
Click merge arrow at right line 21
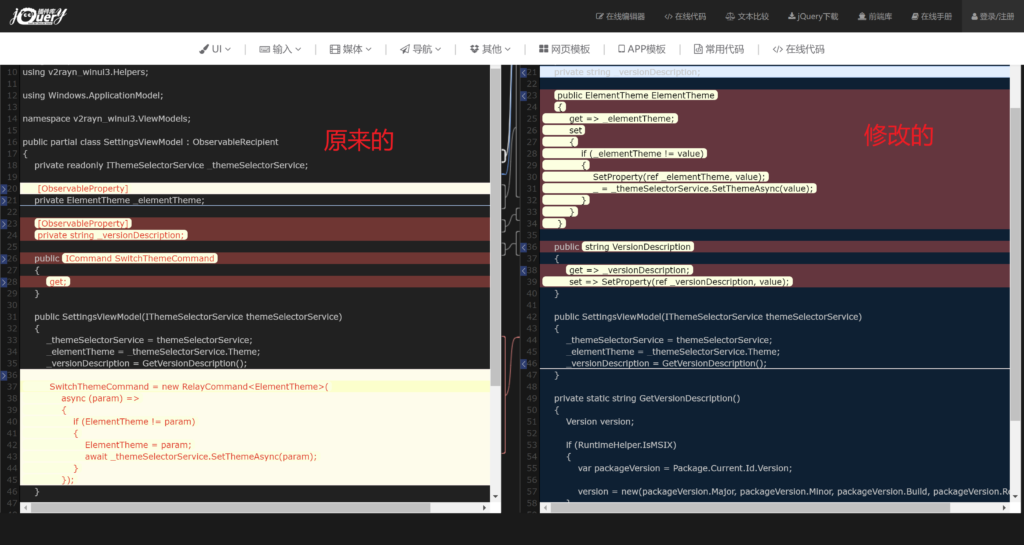[524, 72]
